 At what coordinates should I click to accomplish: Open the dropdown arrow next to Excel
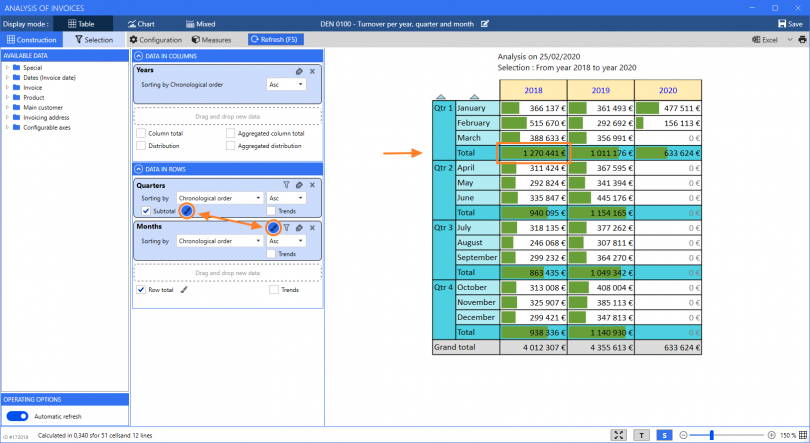point(789,40)
